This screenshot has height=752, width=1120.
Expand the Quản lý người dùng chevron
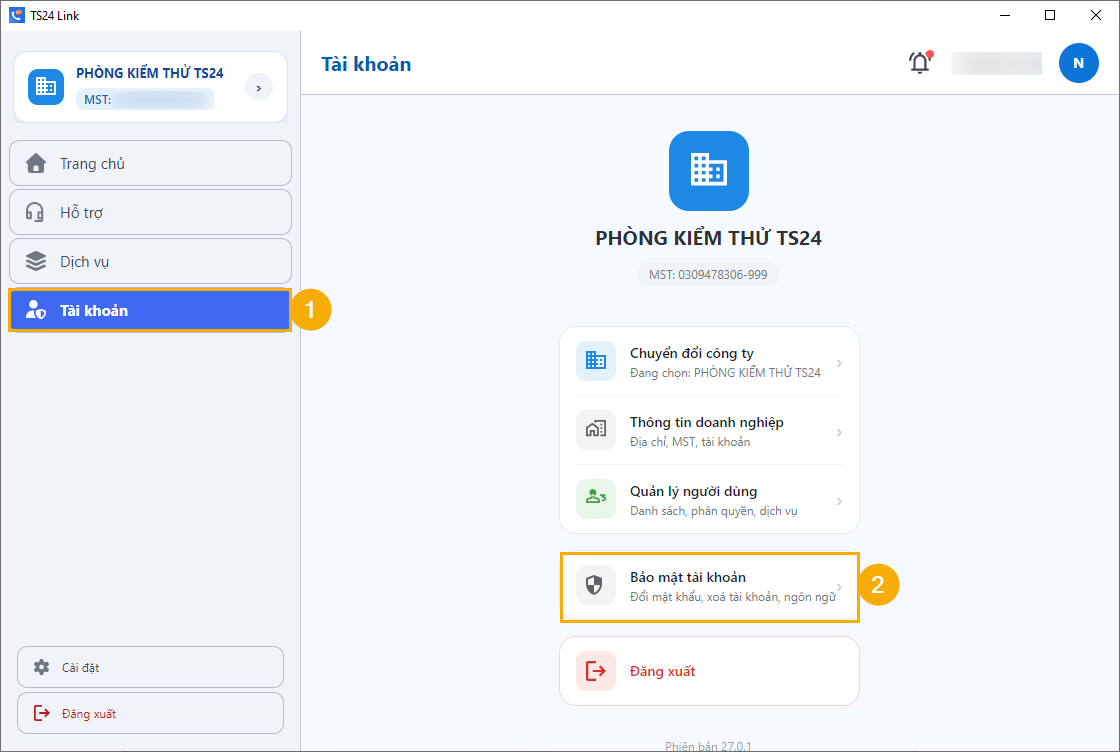click(x=839, y=501)
